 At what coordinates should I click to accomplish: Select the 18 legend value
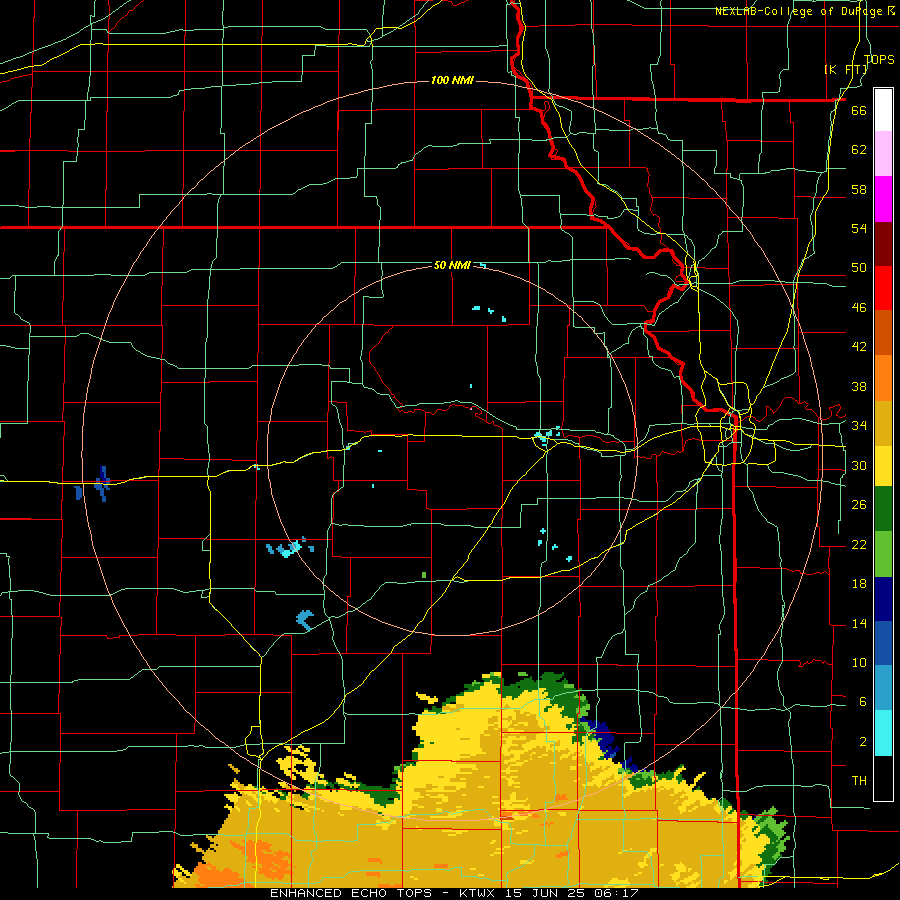tap(859, 584)
